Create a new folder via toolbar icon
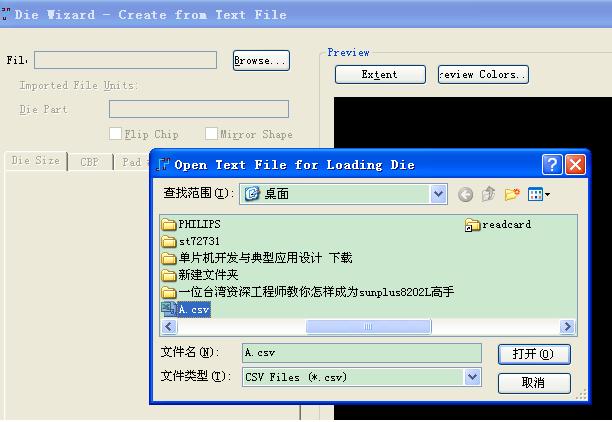Viewport: 612px width, 422px height. (513, 194)
